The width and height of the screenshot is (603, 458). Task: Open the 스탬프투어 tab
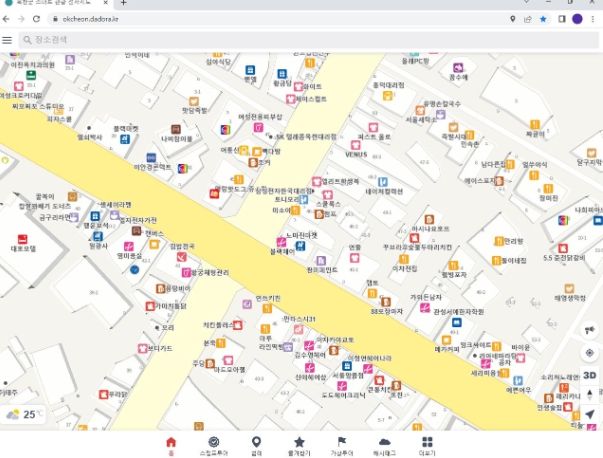click(213, 445)
